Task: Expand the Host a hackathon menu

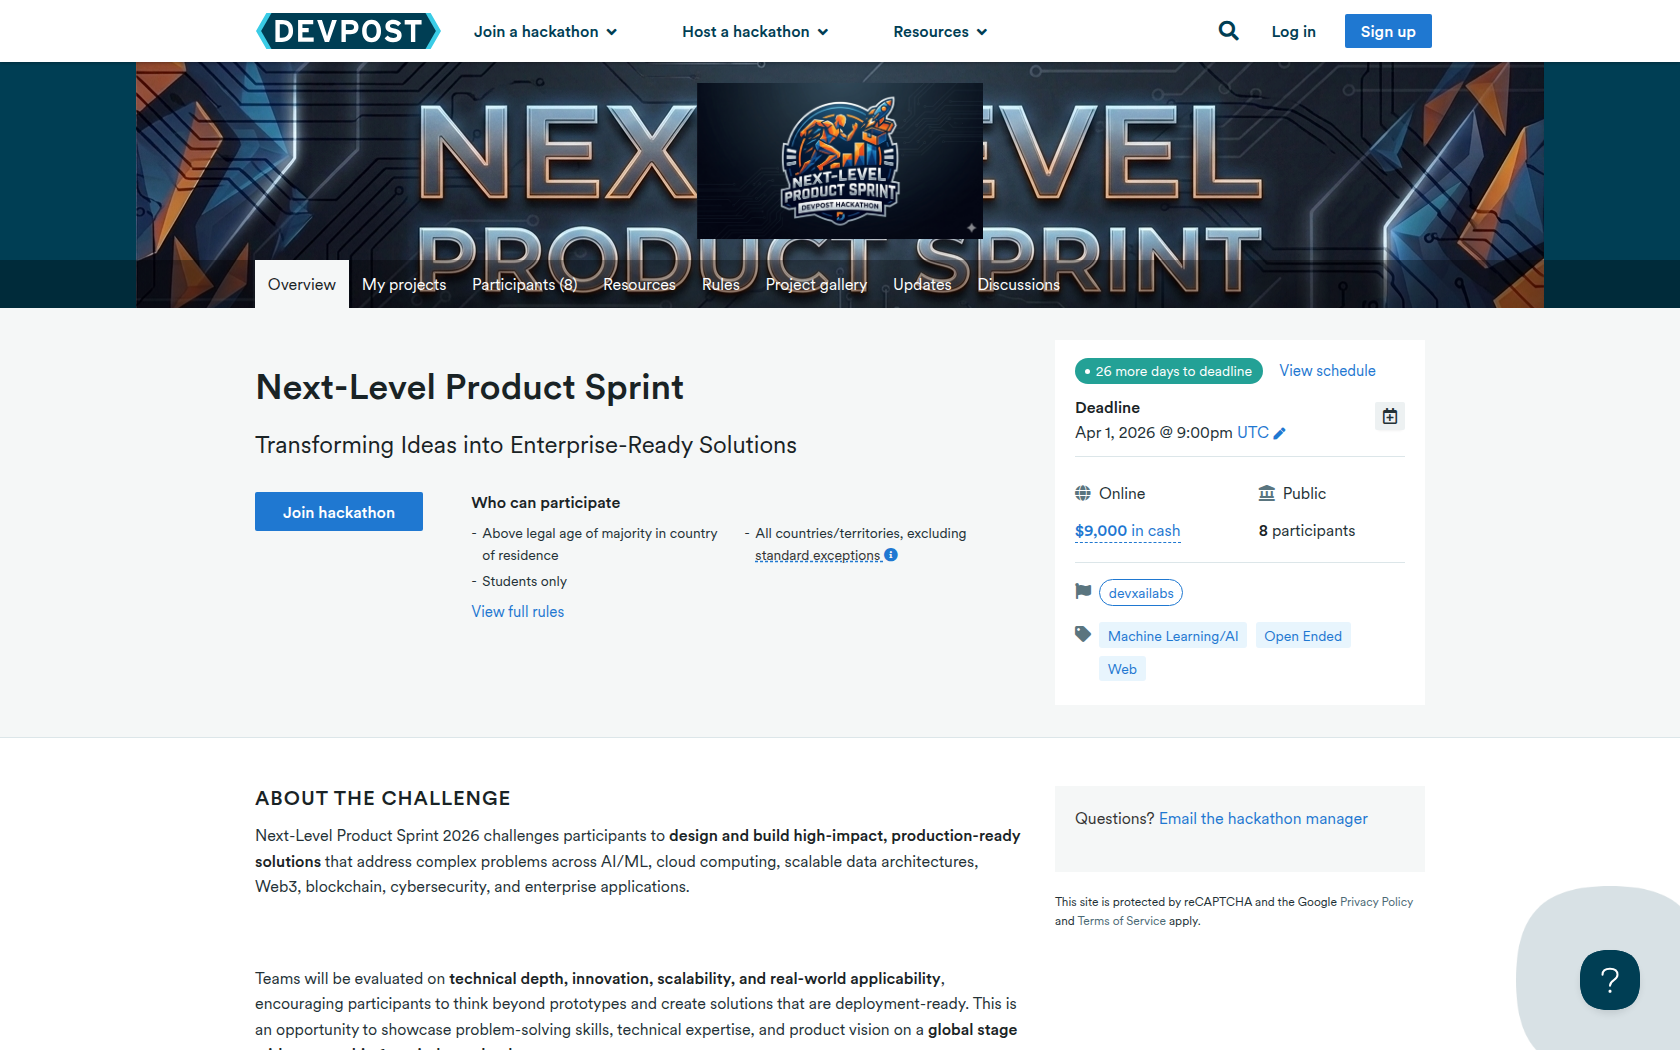Action: 755,32
